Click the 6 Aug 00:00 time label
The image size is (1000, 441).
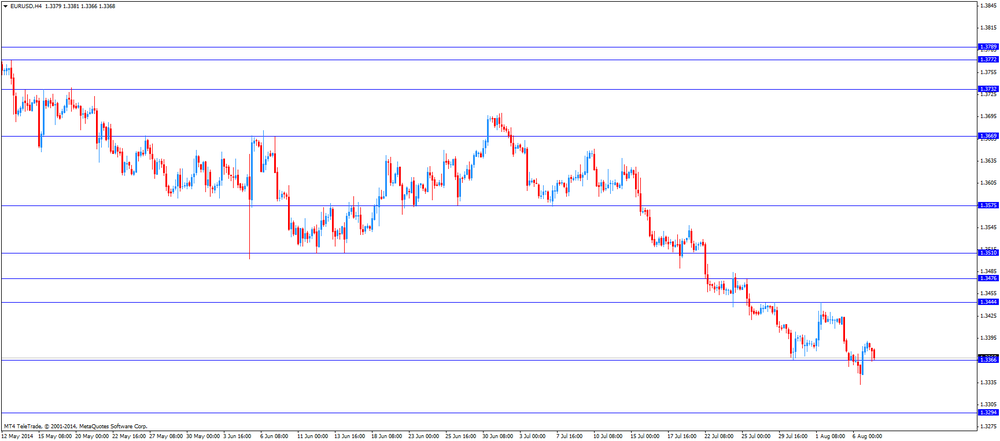(869, 436)
